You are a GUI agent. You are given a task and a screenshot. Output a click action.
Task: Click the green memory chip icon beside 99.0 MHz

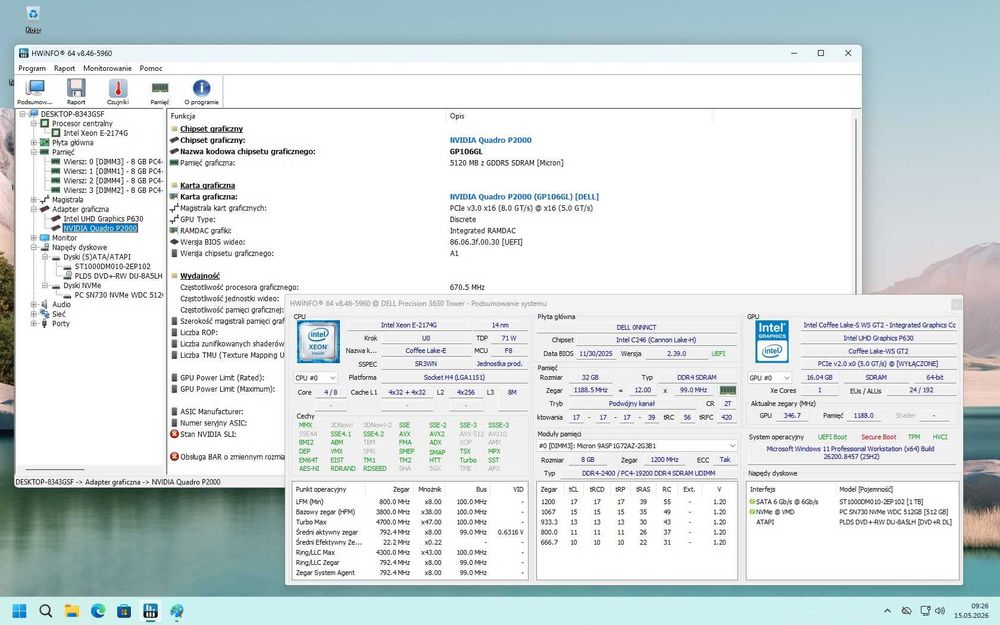point(727,390)
